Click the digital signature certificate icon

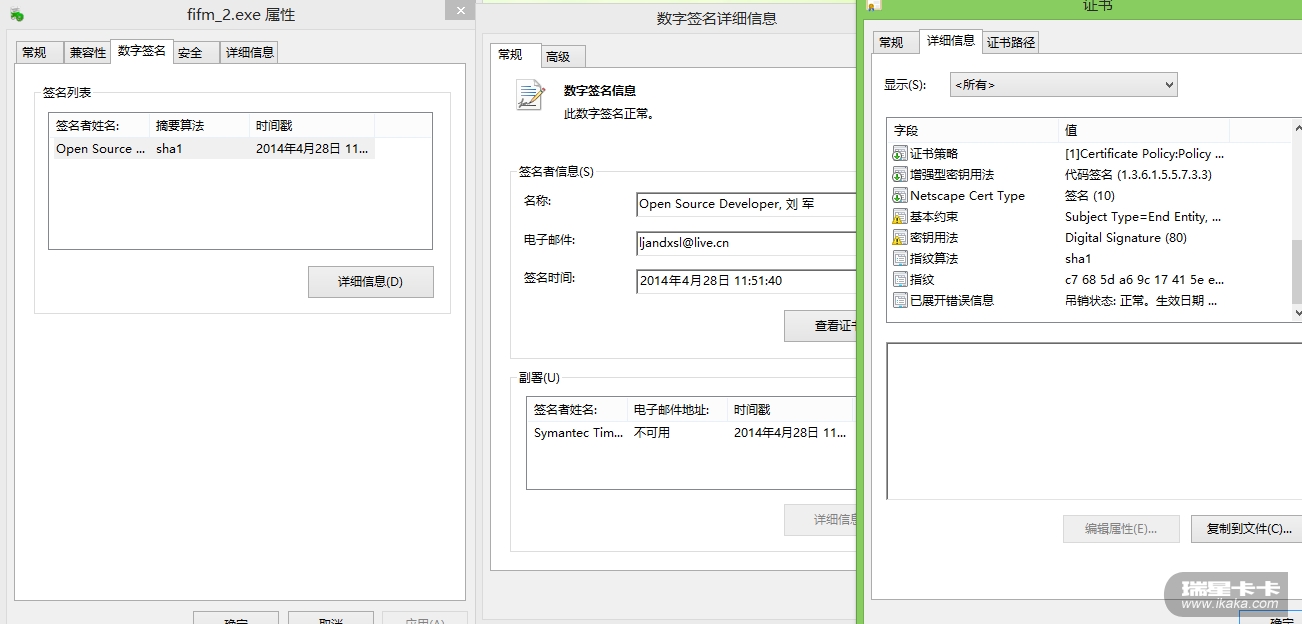530,95
